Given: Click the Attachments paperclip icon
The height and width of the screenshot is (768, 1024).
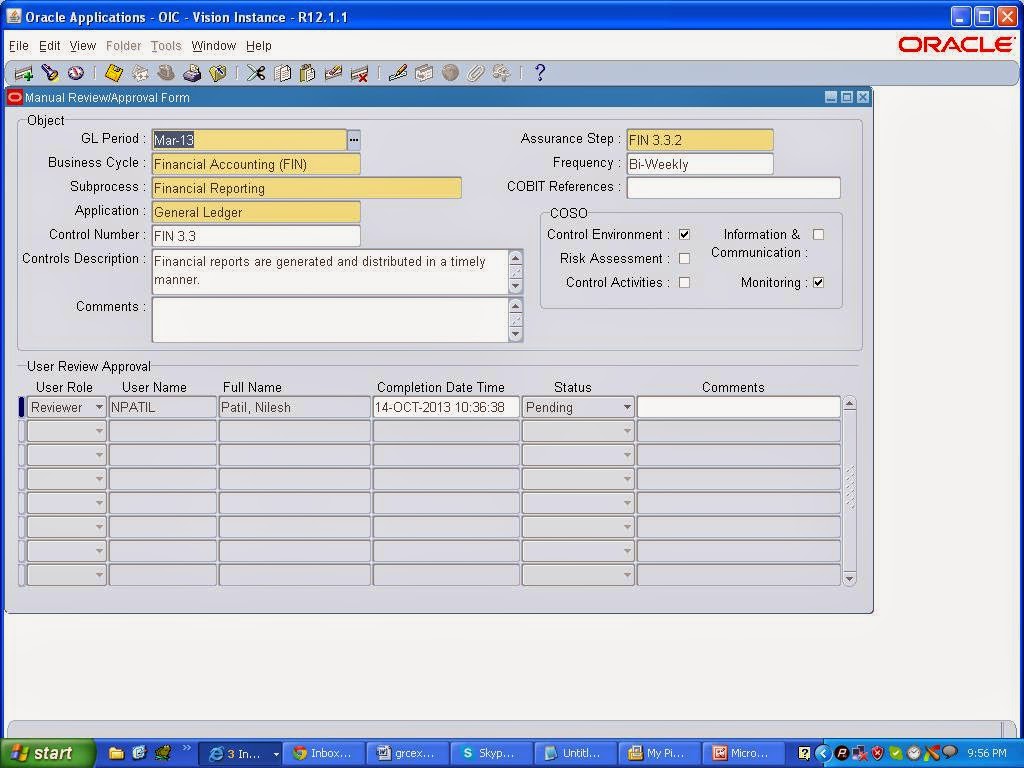Looking at the screenshot, I should pyautogui.click(x=475, y=73).
